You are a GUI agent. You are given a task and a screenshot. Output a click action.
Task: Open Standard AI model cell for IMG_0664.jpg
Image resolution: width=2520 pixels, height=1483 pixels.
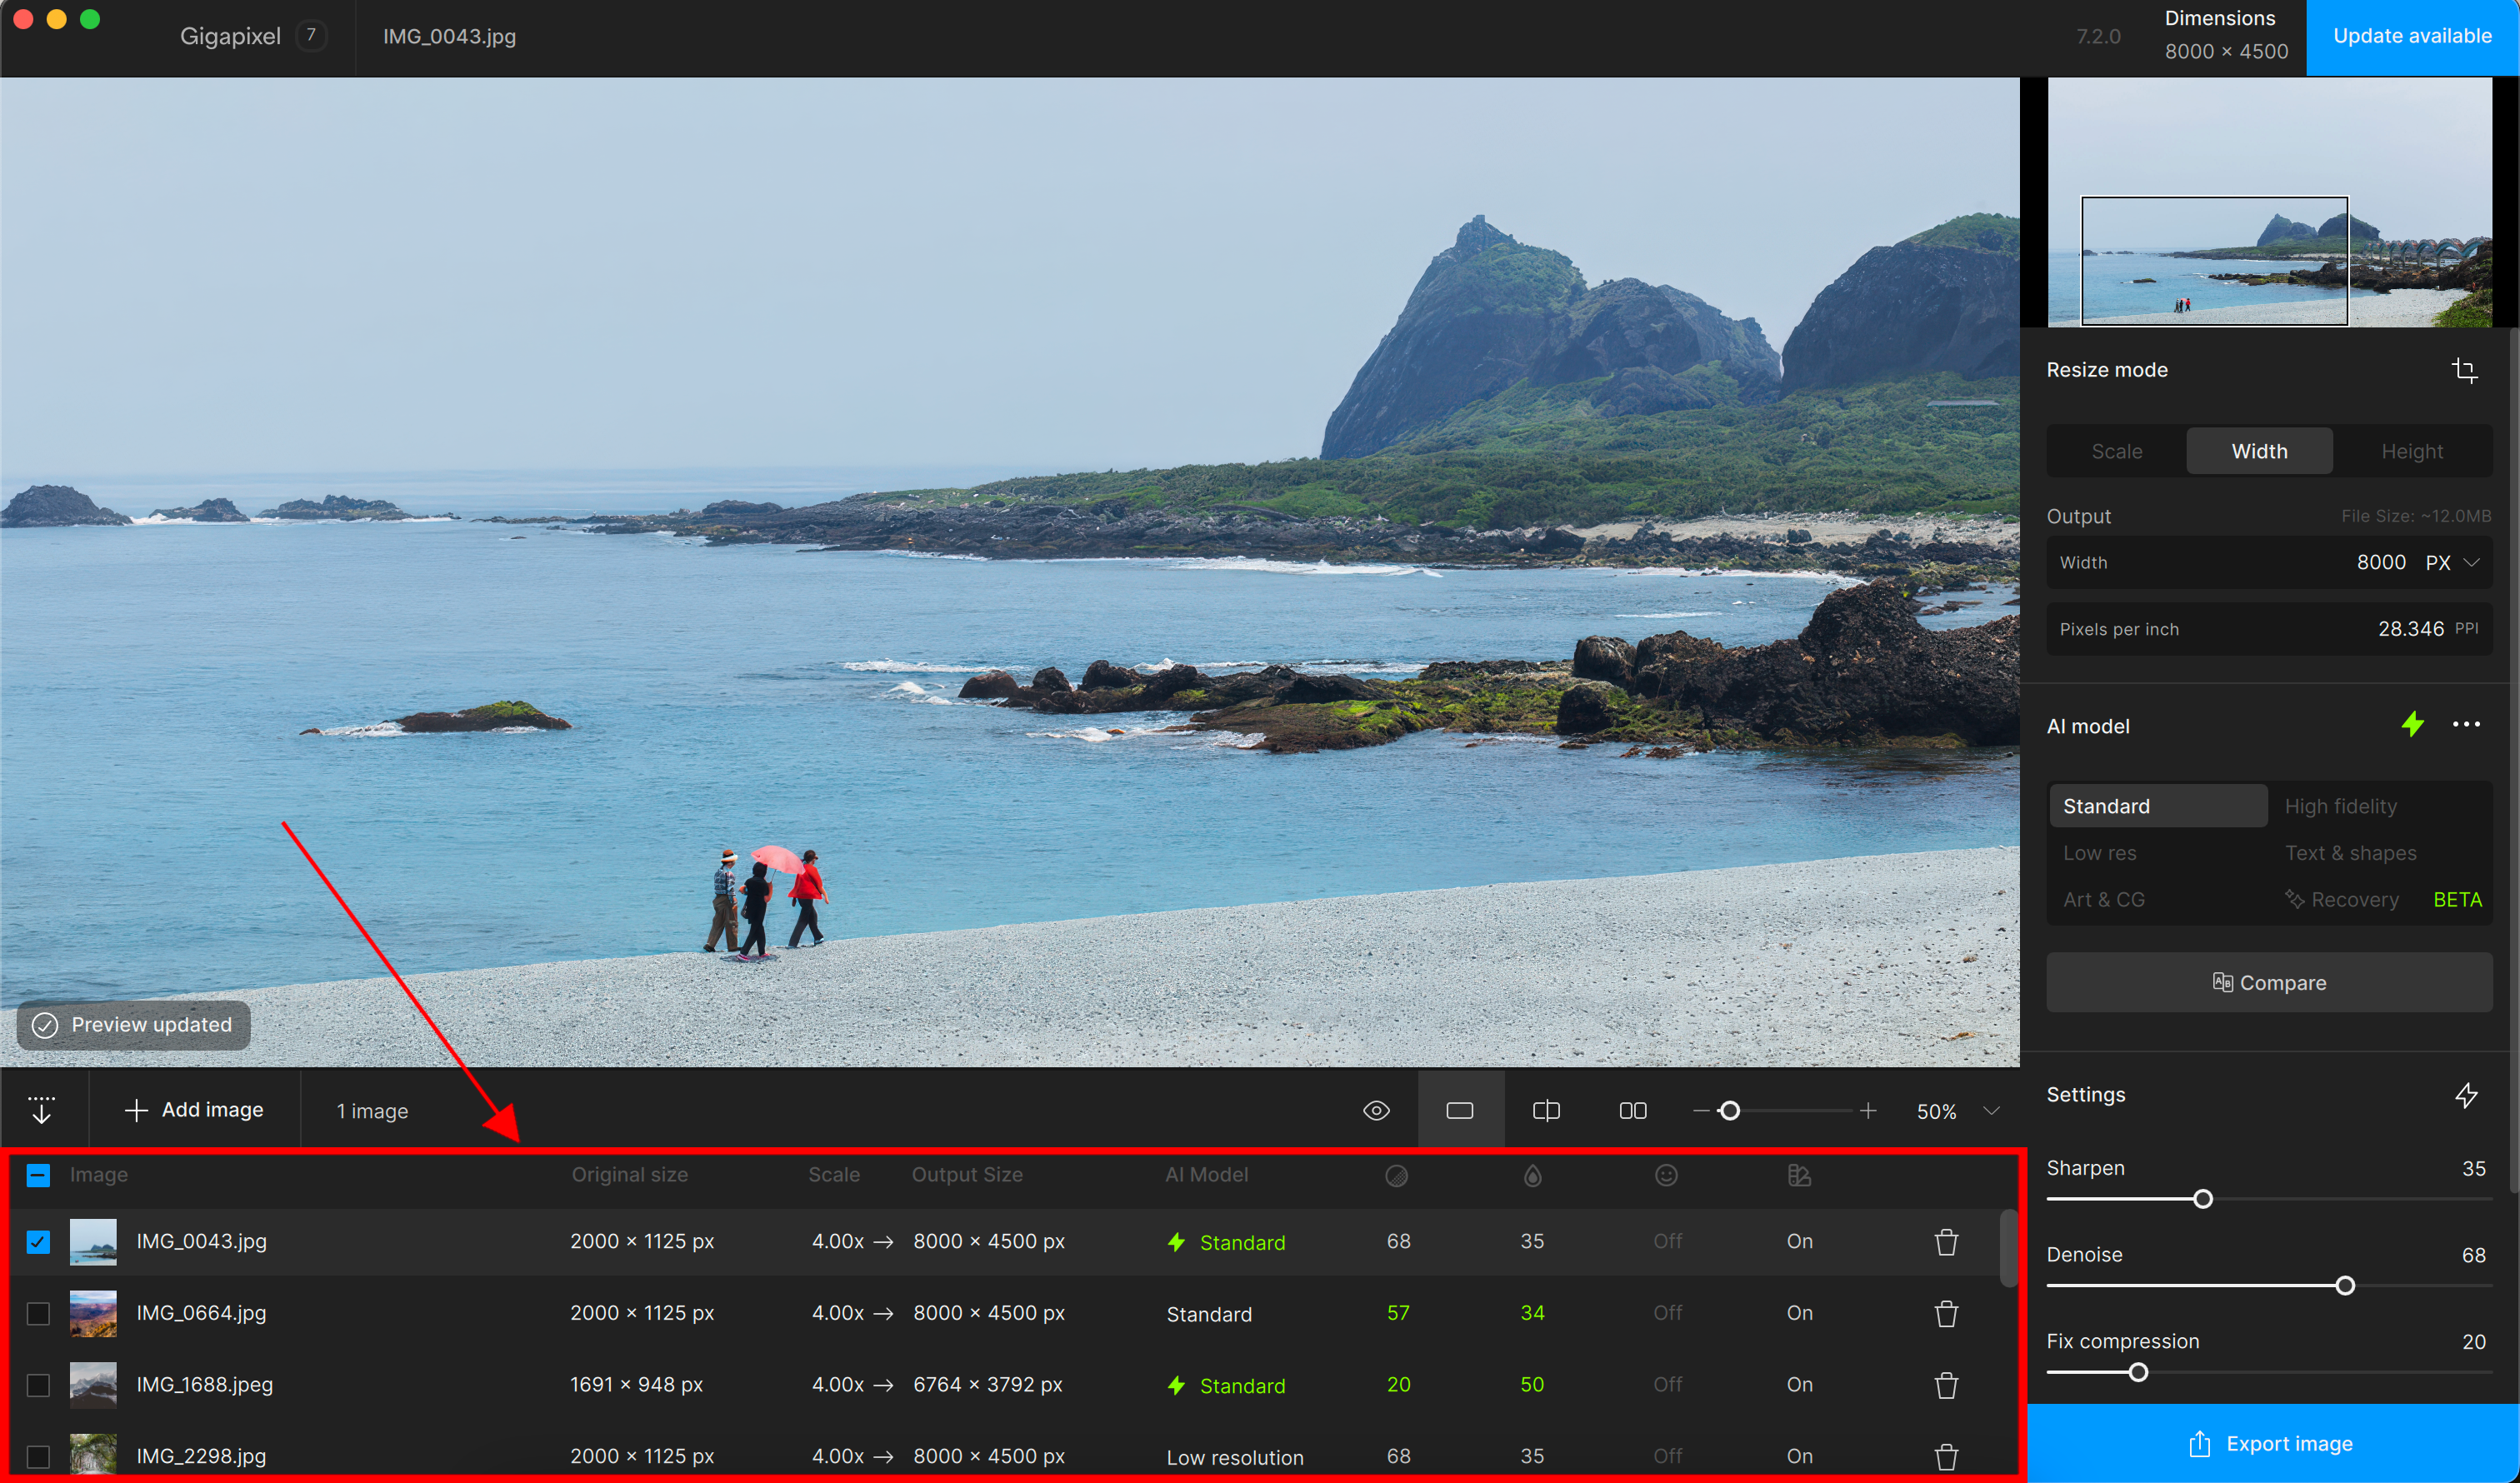tap(1208, 1314)
